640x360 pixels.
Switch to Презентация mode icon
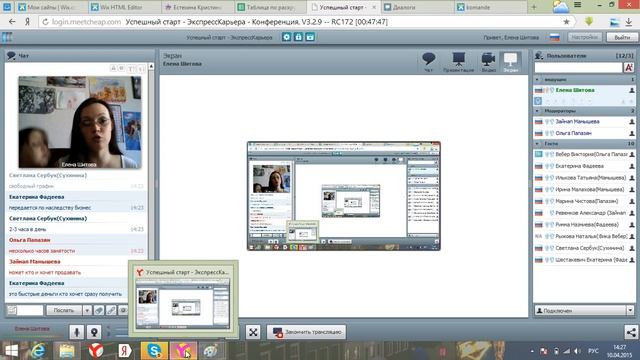click(458, 62)
